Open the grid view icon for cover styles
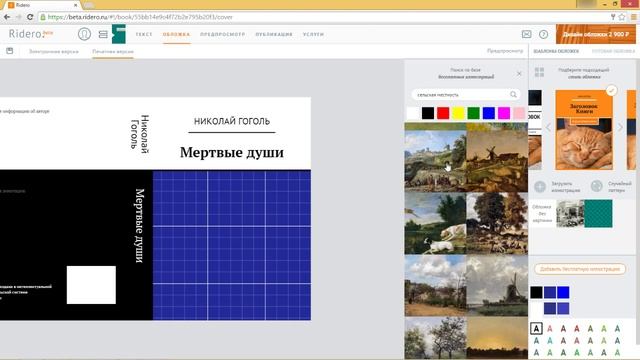This screenshot has width=640, height=360. (x=539, y=72)
